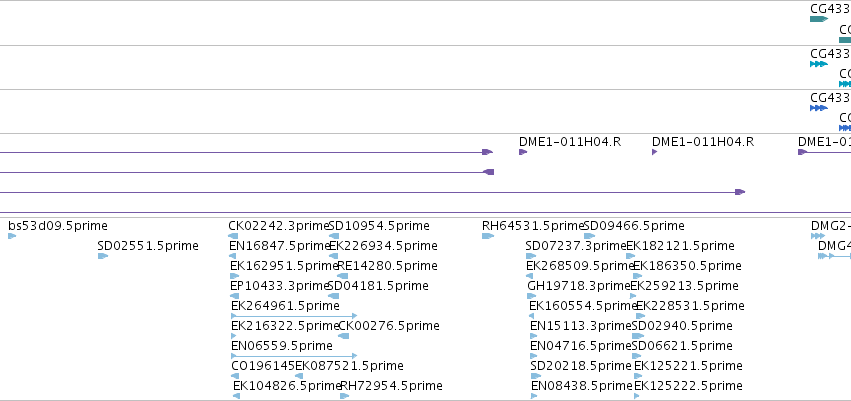
Task: Select the arrow glyph under EK182121.5prime
Action: [631, 256]
